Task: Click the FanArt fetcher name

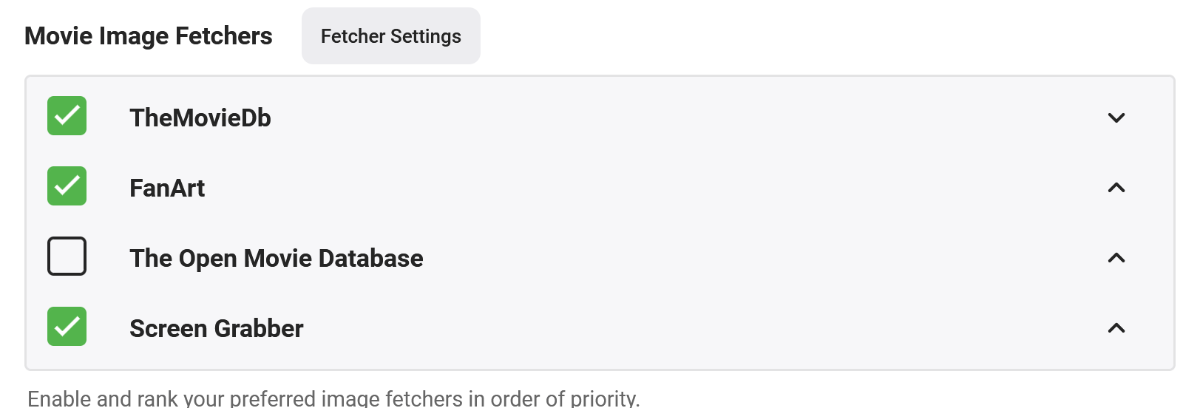Action: pyautogui.click(x=167, y=188)
